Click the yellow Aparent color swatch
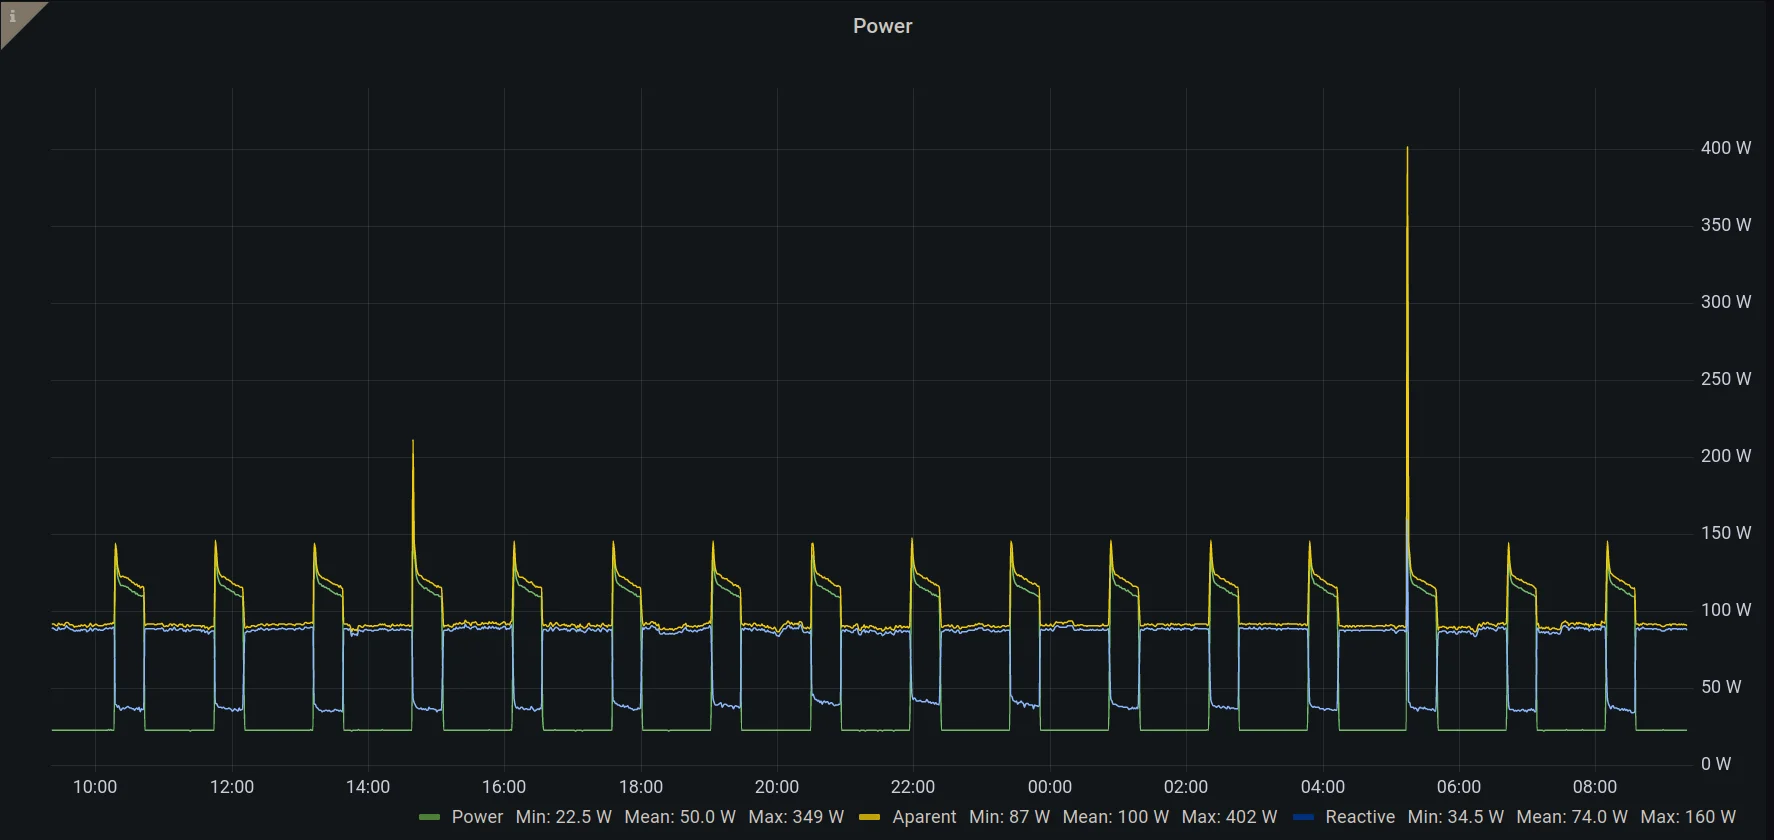This screenshot has height=840, width=1774. (870, 818)
